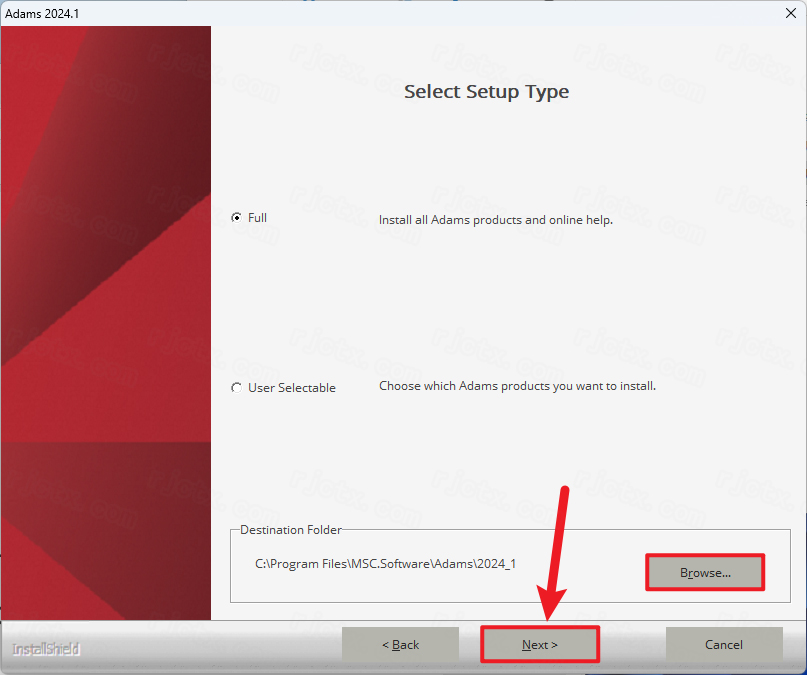Select the Full setup radio button
The height and width of the screenshot is (675, 807).
click(236, 218)
